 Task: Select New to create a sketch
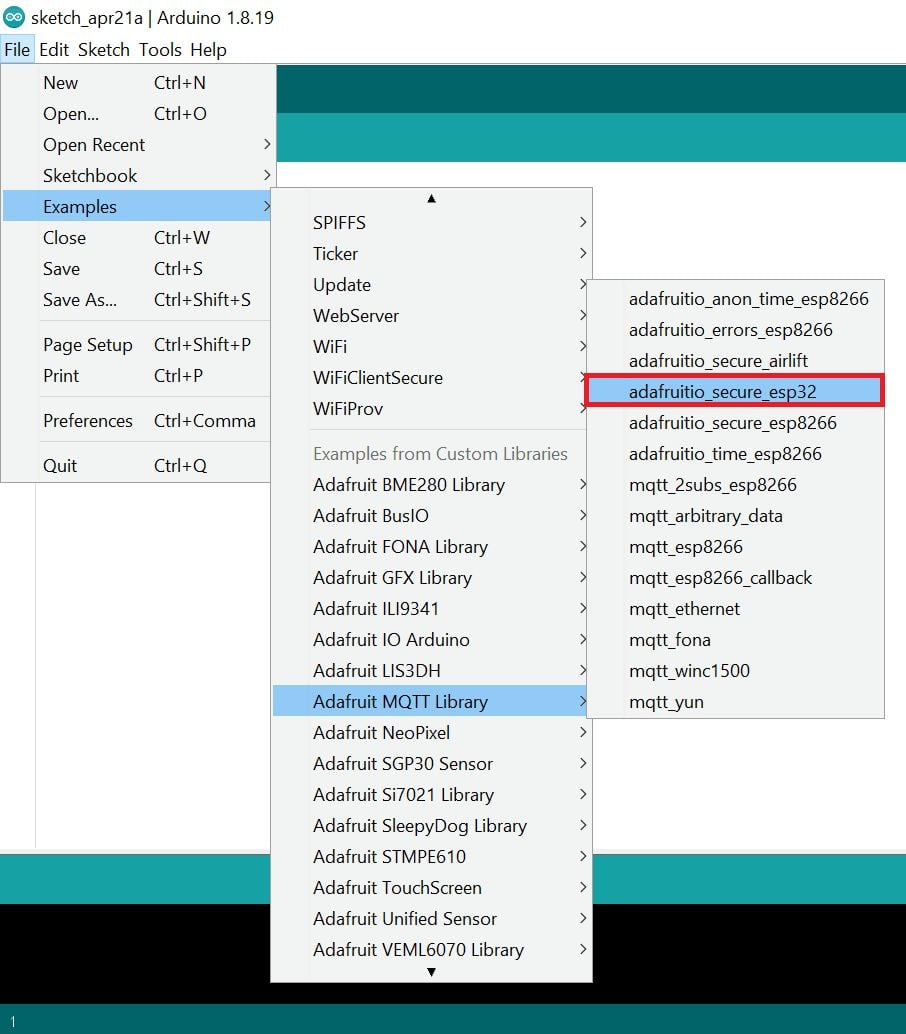pyautogui.click(x=60, y=83)
